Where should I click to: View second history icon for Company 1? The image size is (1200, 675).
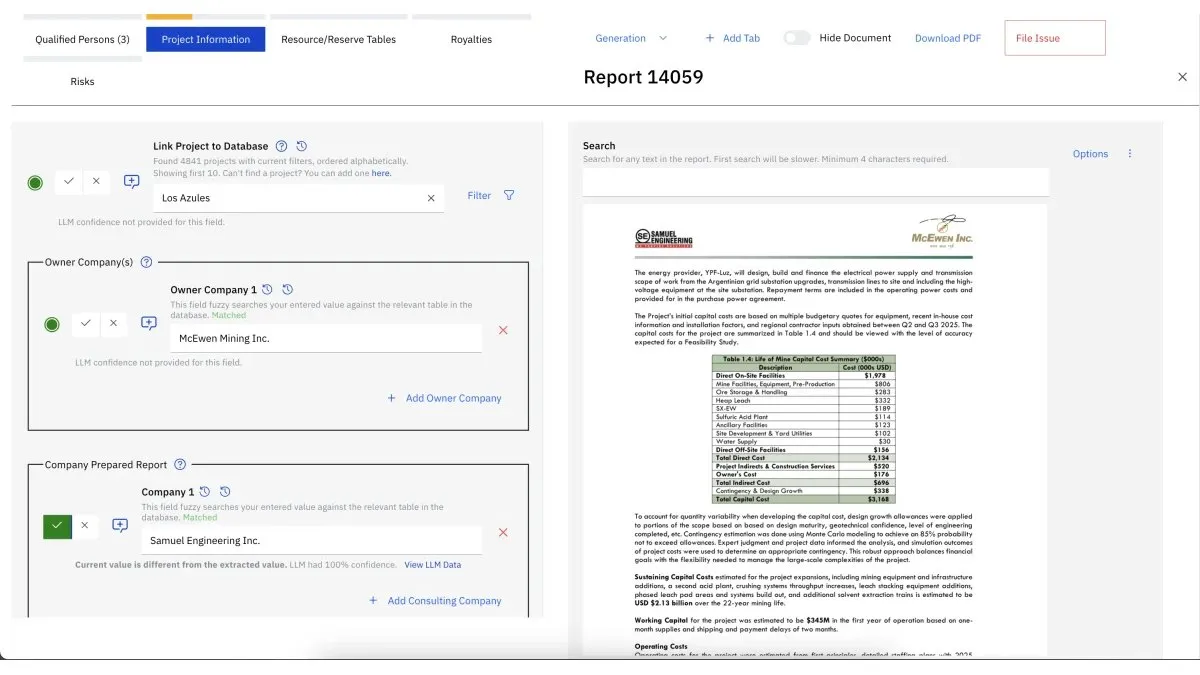[225, 492]
